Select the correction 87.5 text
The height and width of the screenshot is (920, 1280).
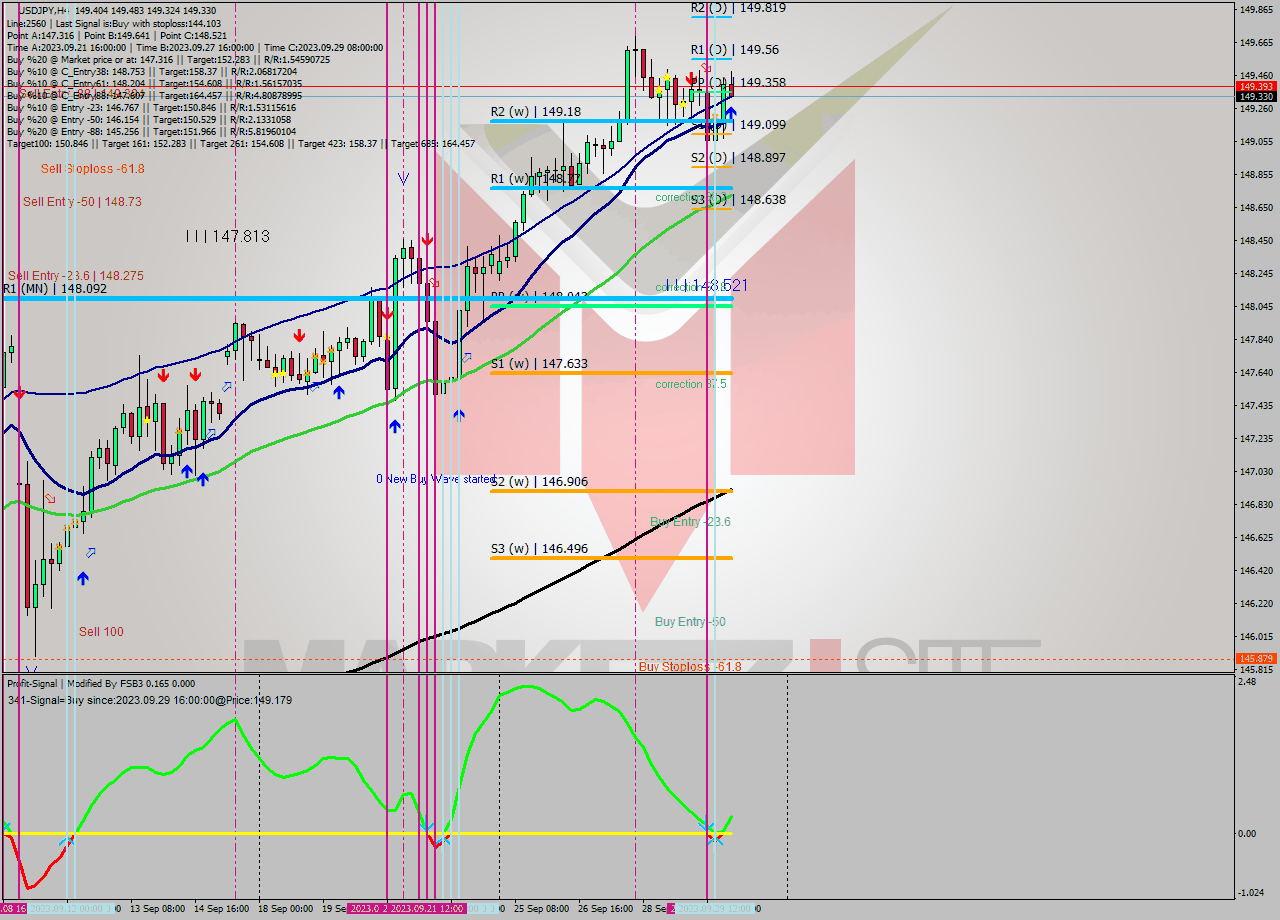pyautogui.click(x=691, y=384)
